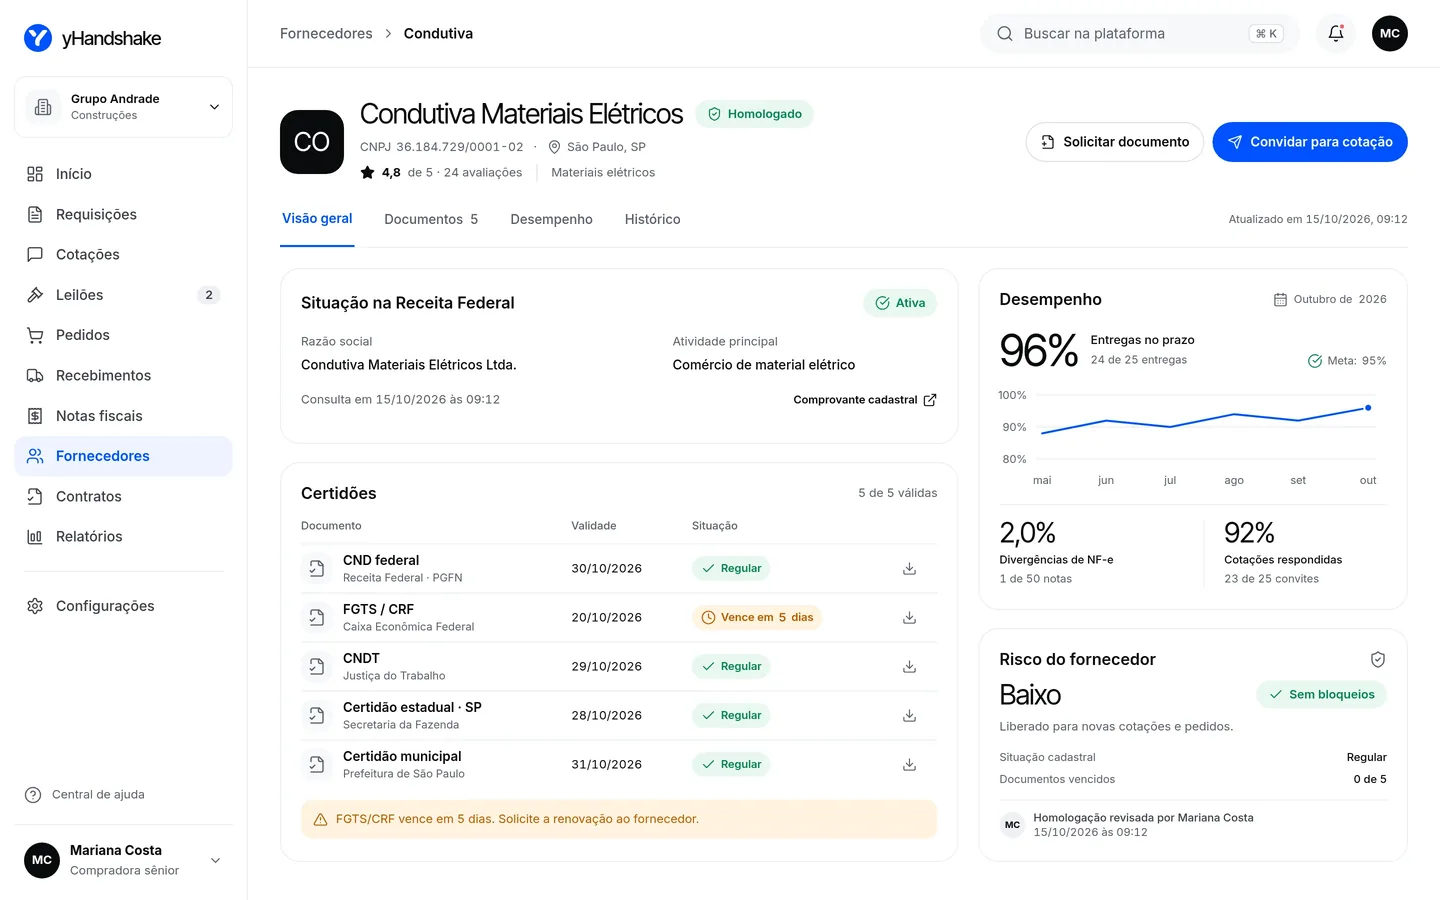Go to Fornecedores breadcrumb

coord(326,34)
